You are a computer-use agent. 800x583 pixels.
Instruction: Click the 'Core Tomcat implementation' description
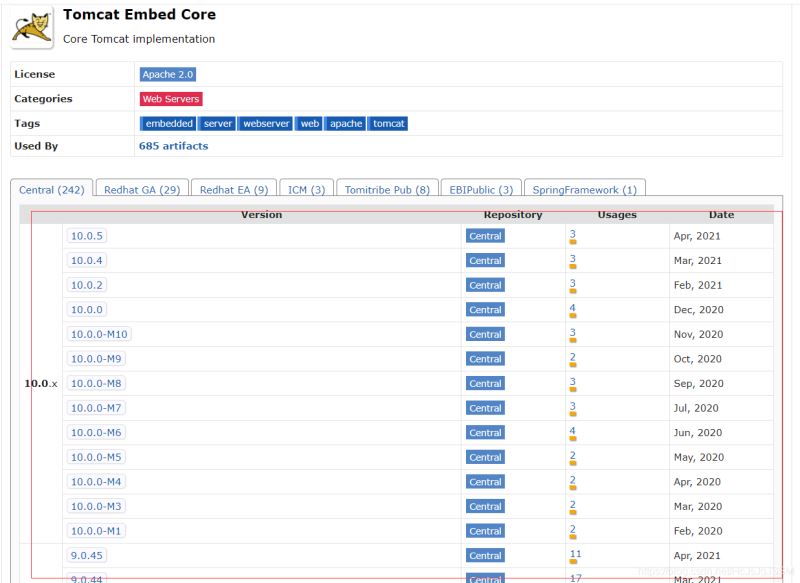click(139, 39)
